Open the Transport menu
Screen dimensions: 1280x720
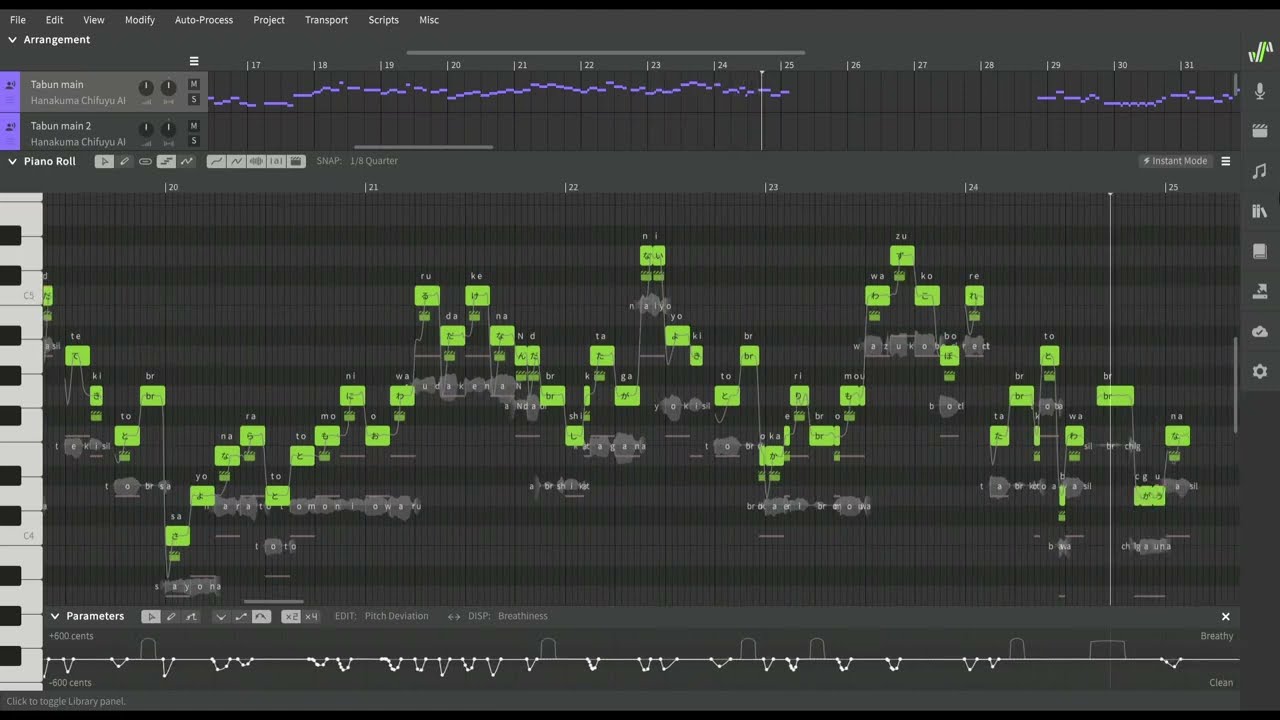coord(326,20)
